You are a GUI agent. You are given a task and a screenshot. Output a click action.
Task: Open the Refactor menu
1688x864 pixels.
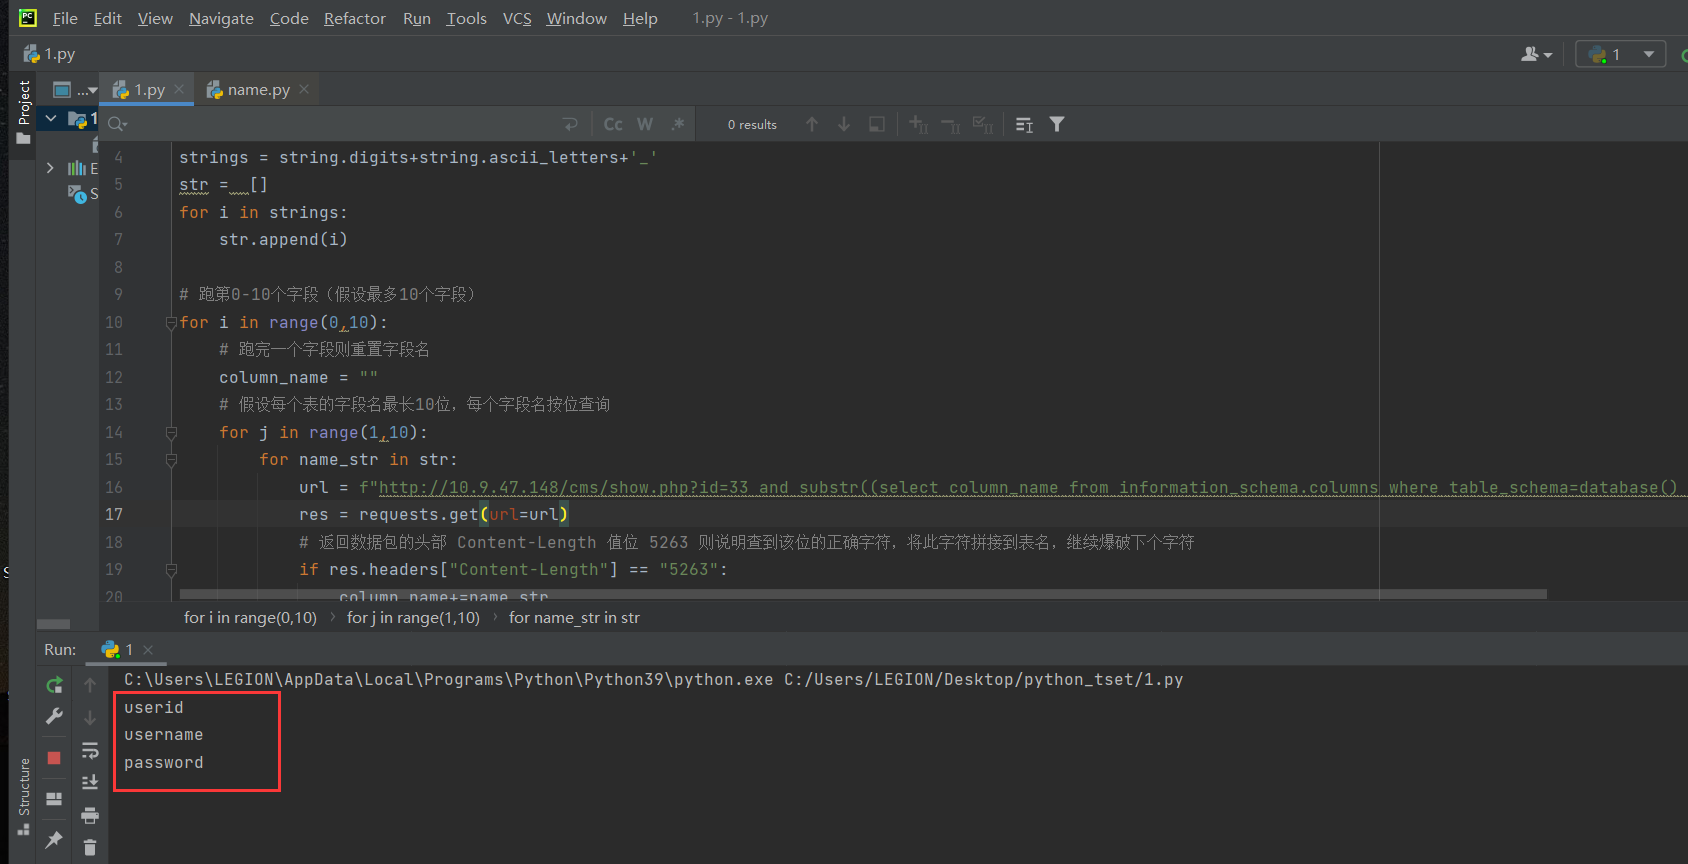point(355,18)
